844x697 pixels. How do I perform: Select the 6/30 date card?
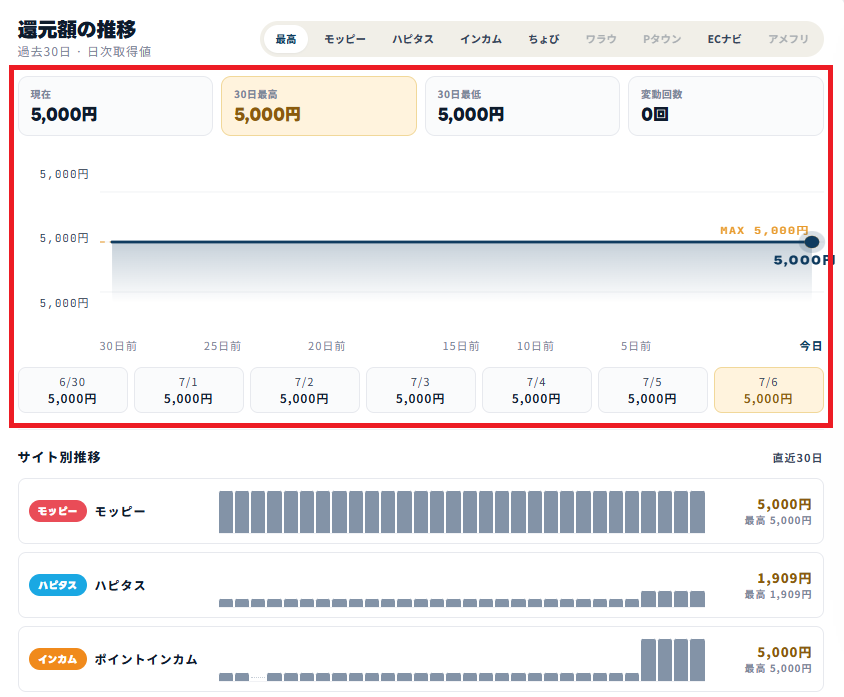coord(73,390)
